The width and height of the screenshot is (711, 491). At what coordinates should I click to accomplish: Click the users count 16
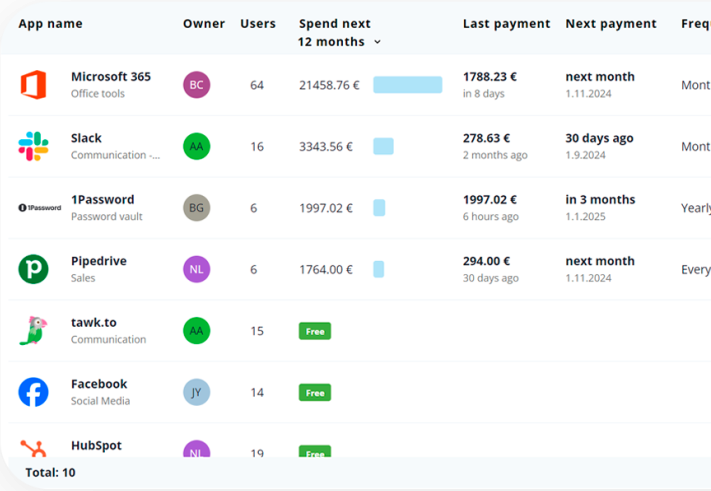257,147
